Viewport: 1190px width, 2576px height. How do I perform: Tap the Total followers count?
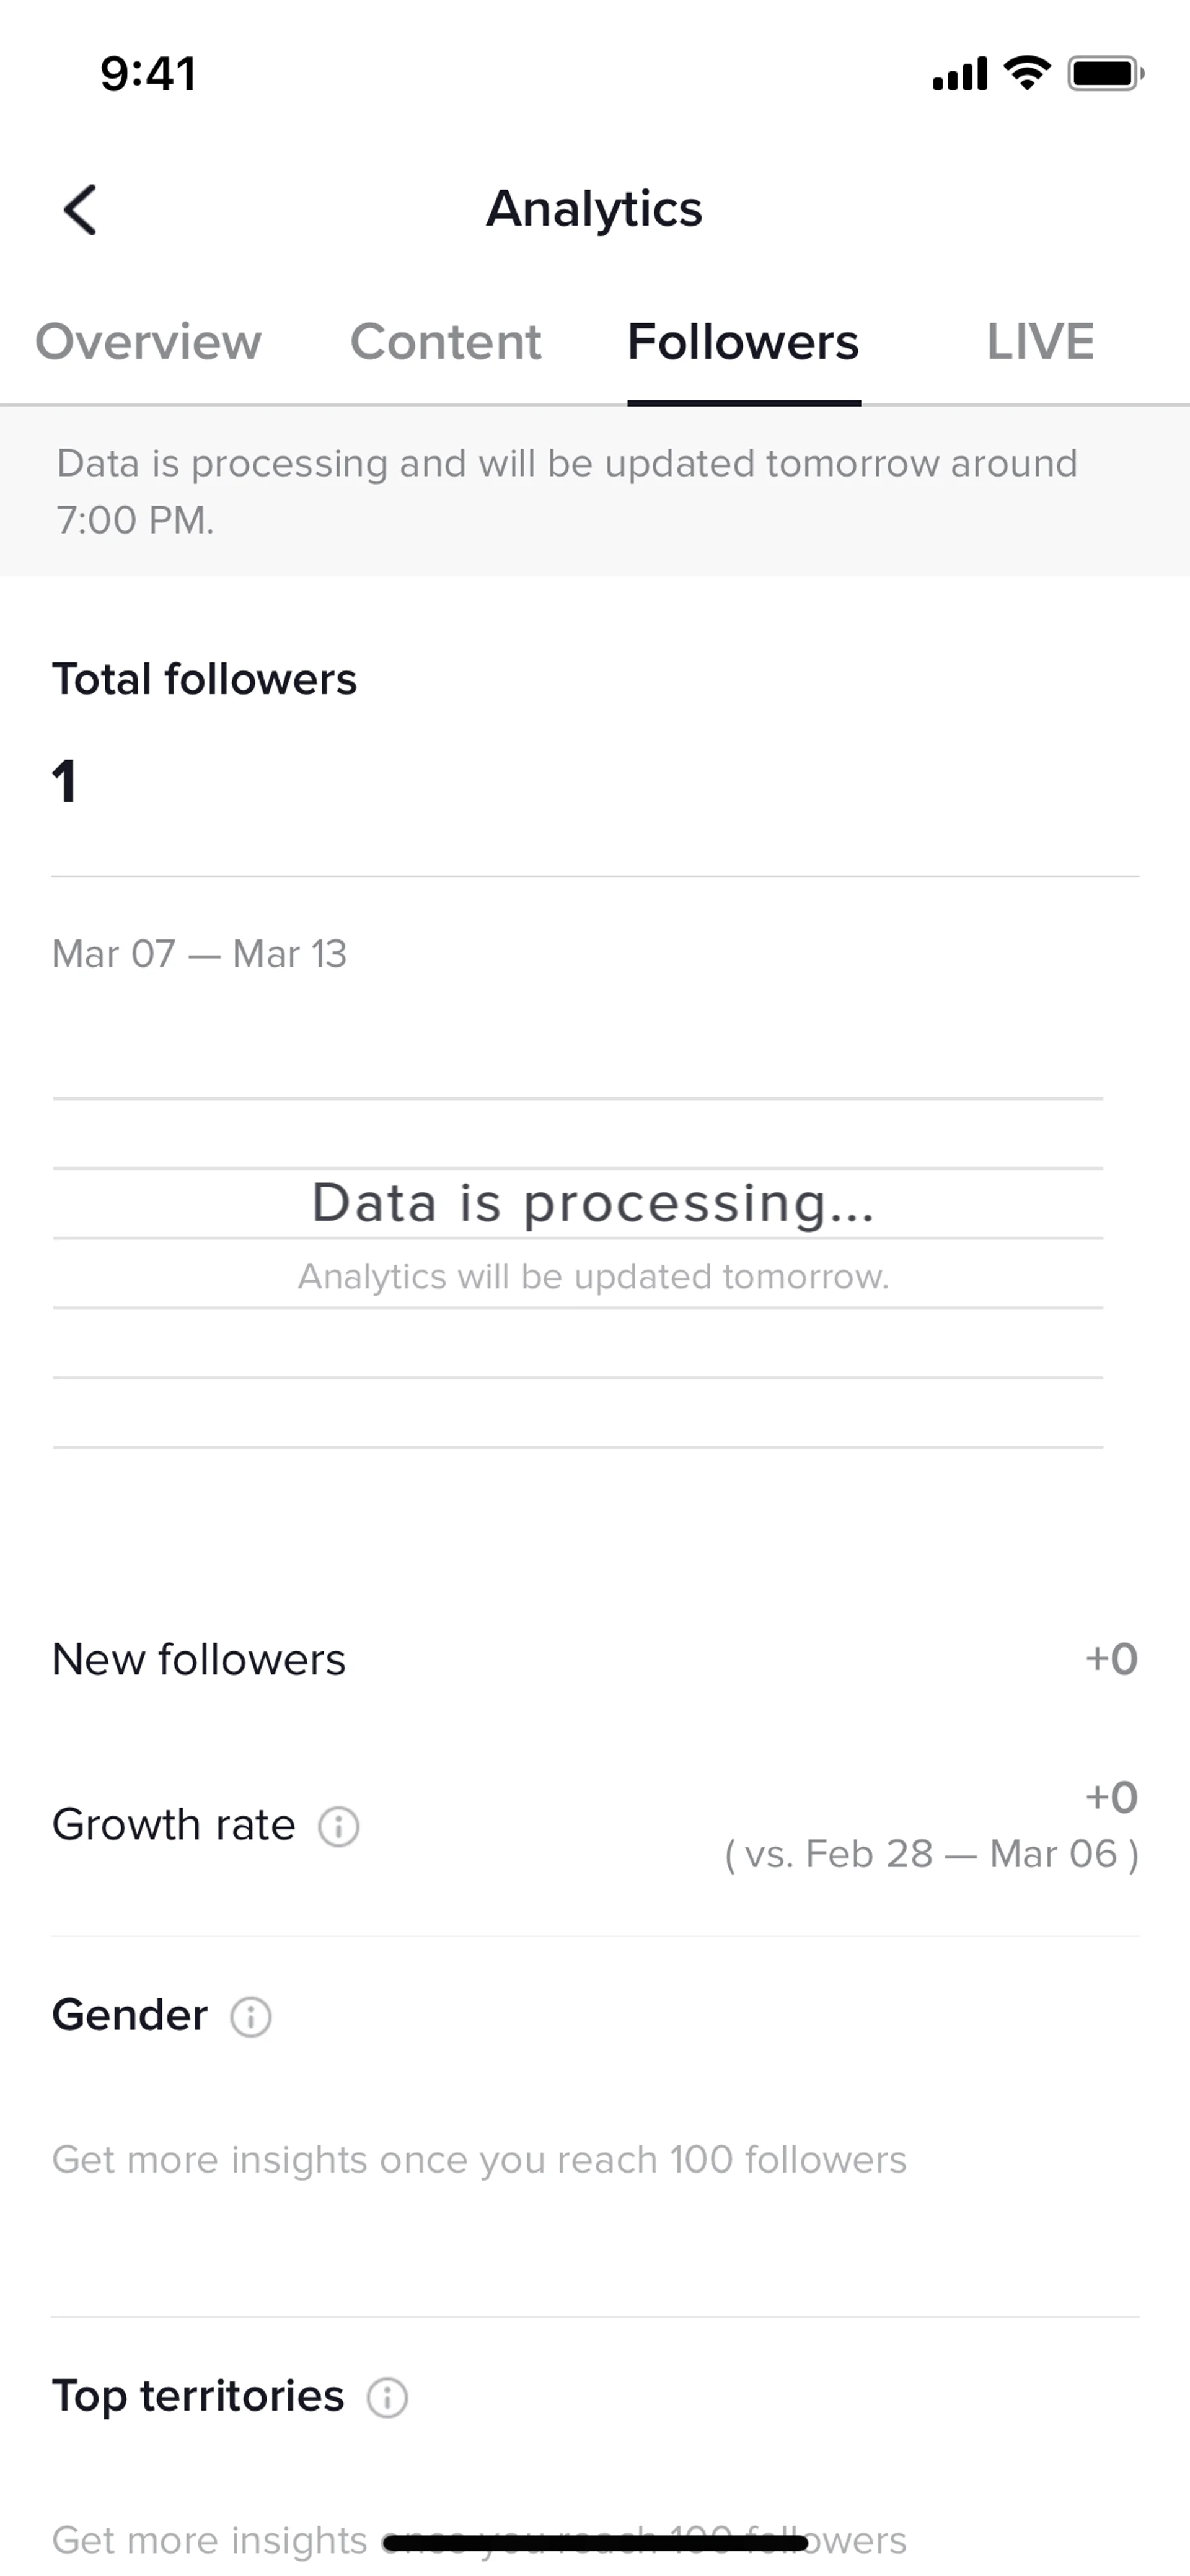[64, 781]
